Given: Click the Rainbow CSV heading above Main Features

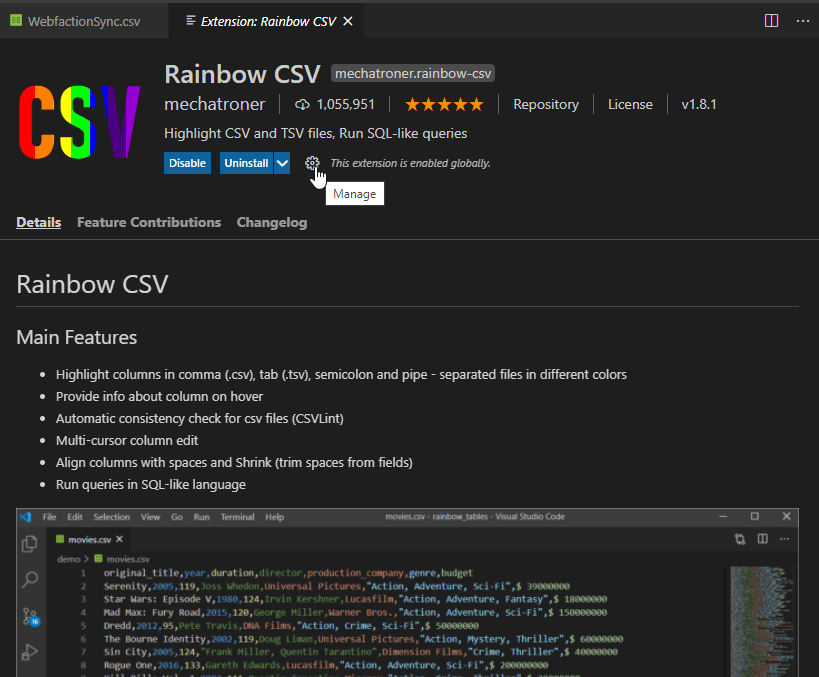Looking at the screenshot, I should (92, 284).
